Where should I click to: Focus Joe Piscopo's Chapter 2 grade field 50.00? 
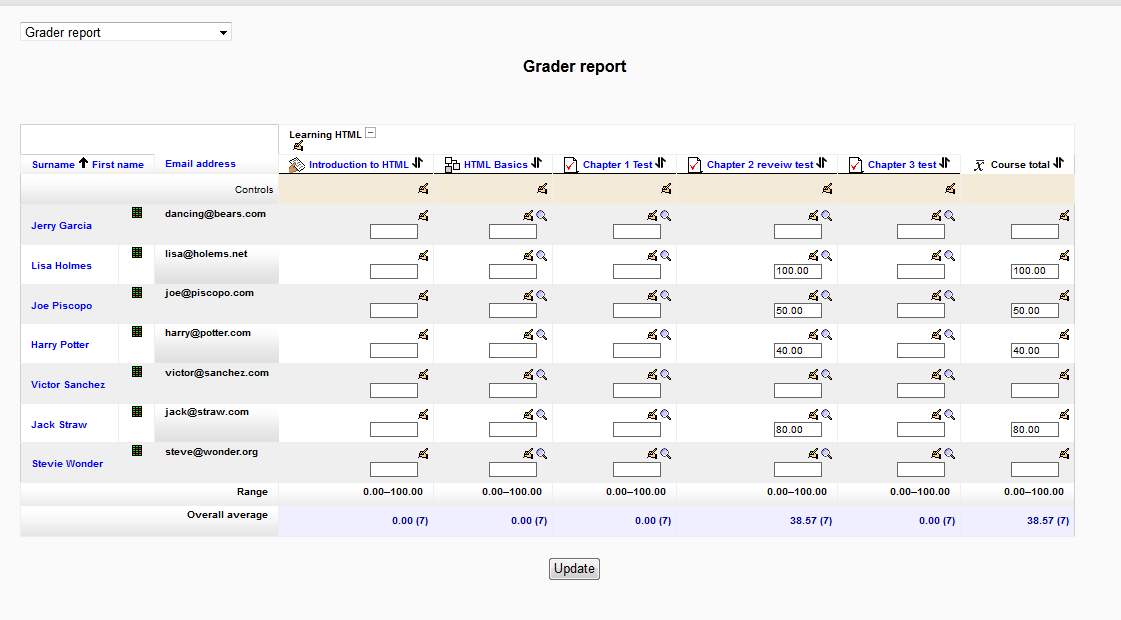[x=798, y=311]
